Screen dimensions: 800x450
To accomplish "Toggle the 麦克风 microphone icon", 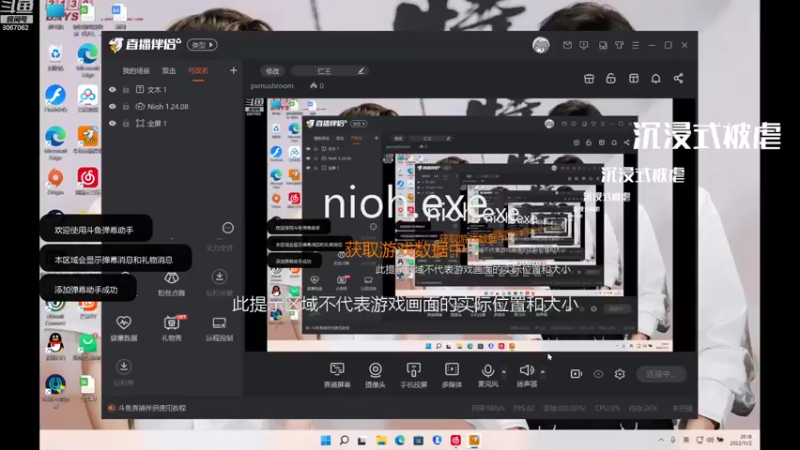I will (x=488, y=374).
